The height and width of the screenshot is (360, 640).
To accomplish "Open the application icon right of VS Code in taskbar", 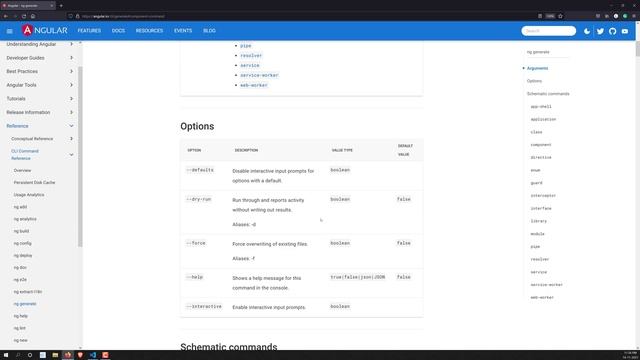I will point(105,355).
